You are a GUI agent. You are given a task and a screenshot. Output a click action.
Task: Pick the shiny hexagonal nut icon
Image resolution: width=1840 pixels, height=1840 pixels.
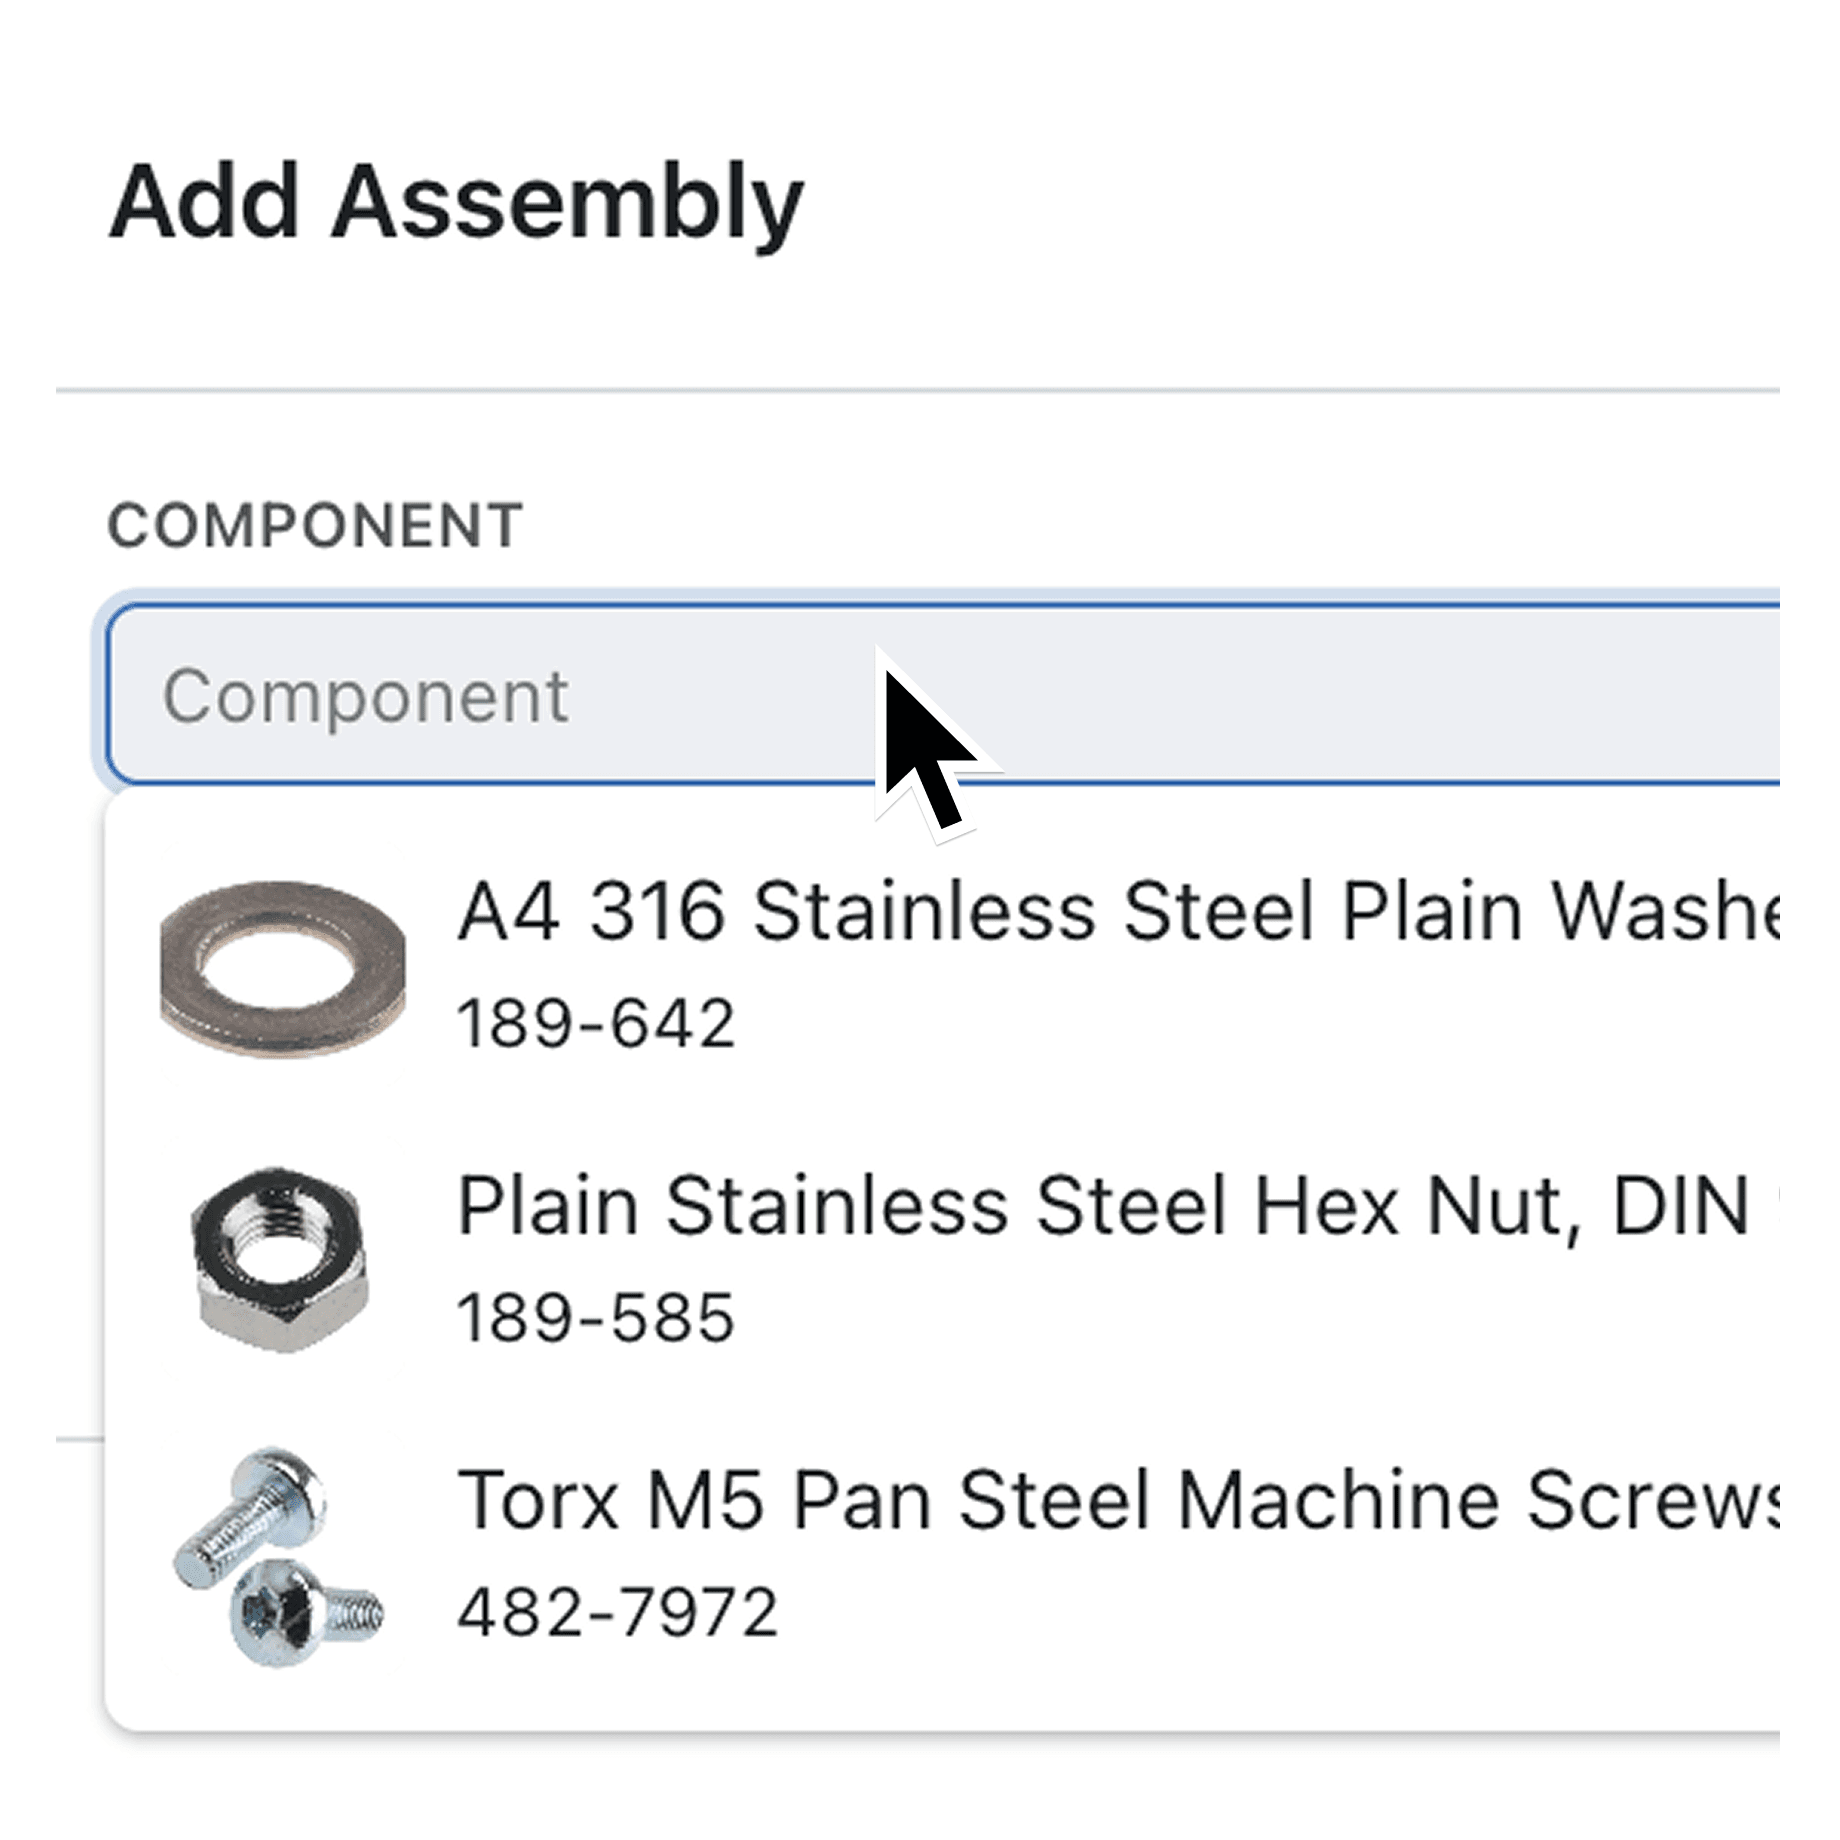[x=280, y=1260]
